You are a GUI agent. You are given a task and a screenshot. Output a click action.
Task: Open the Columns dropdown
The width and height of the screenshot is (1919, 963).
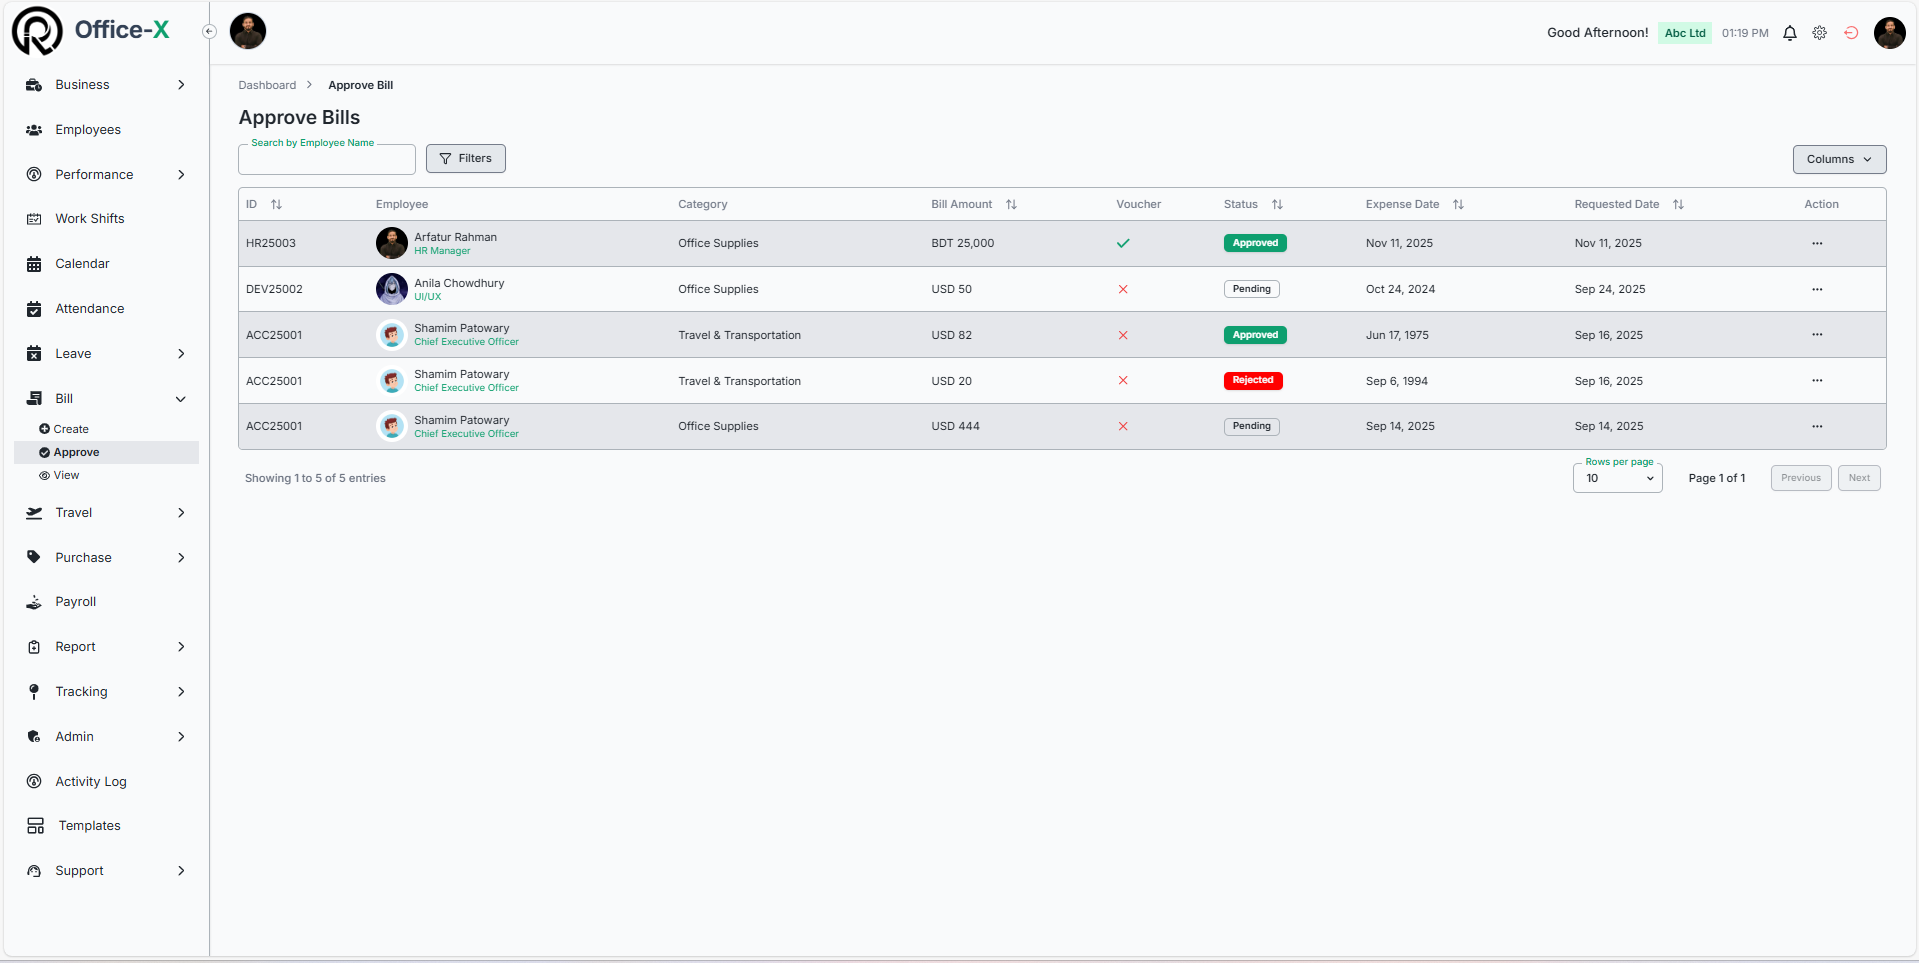[1839, 159]
